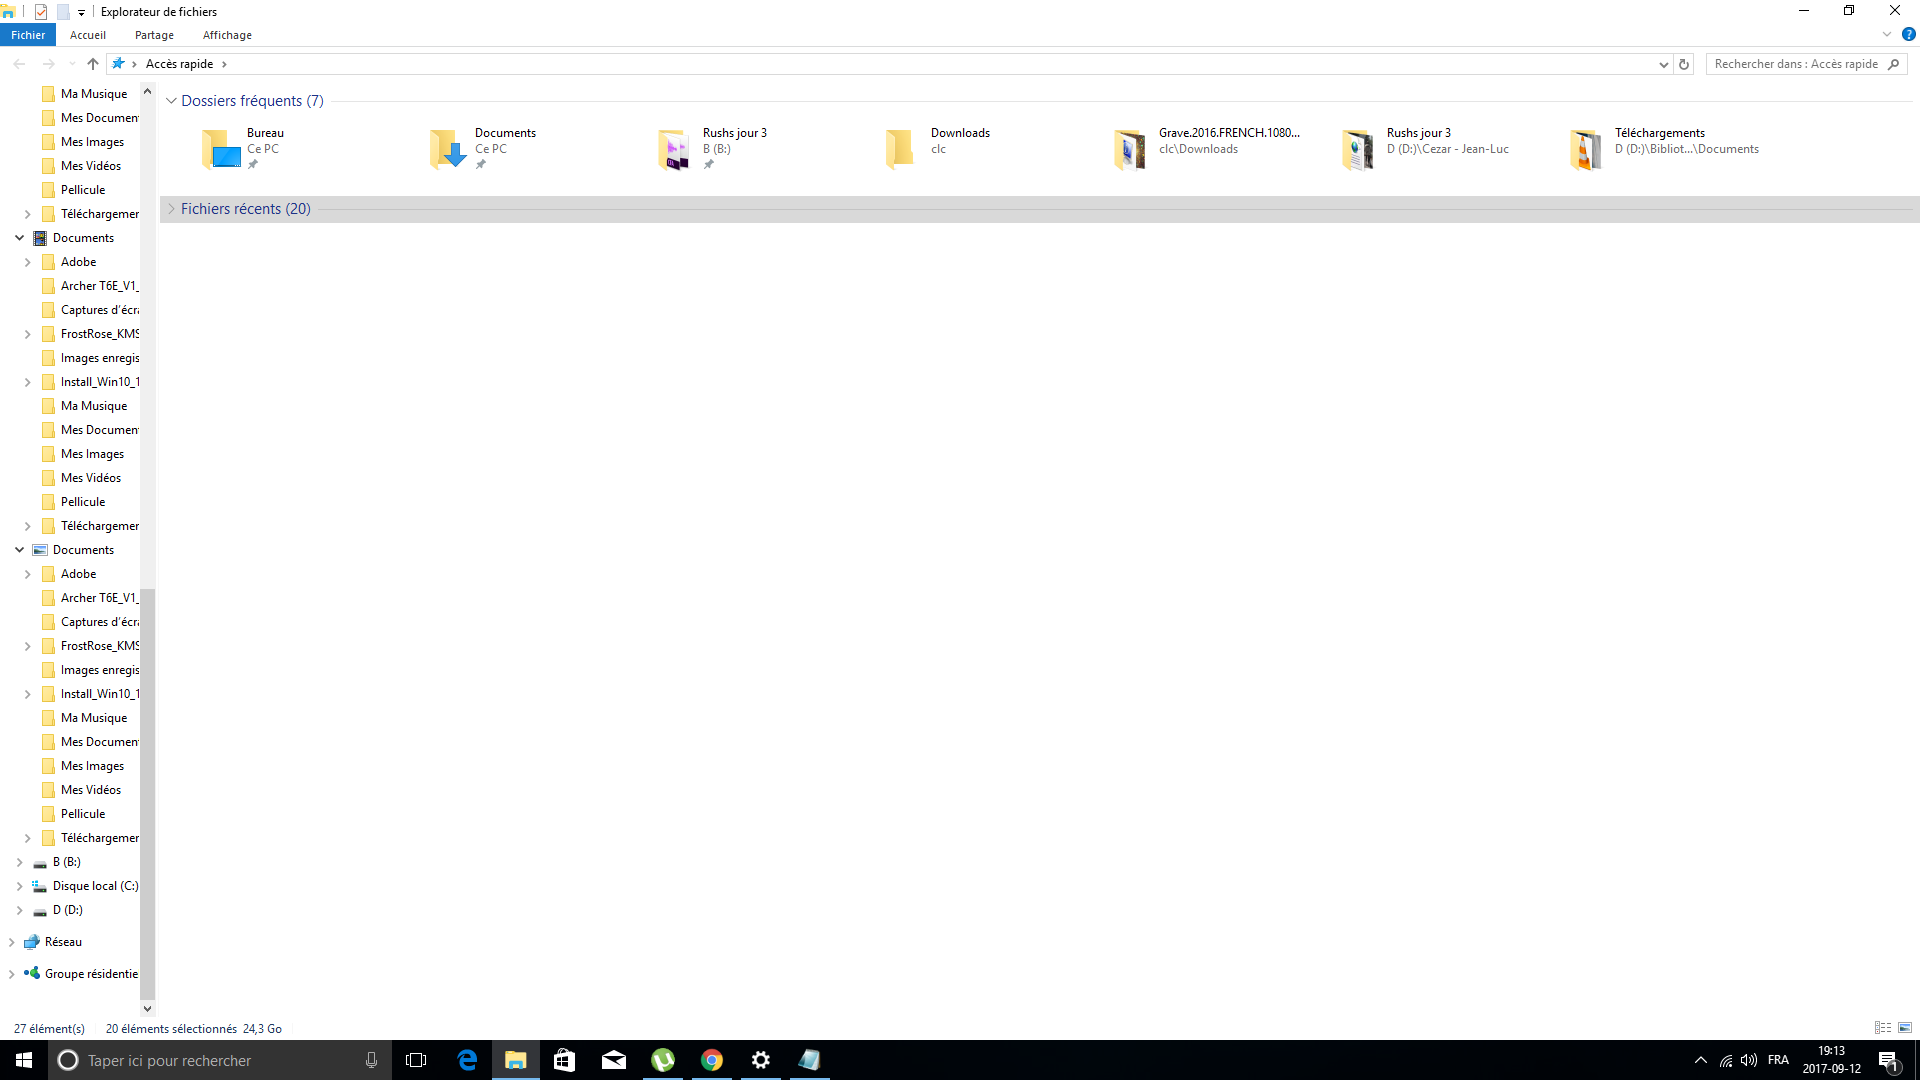Click the Up arrow navigation button
The width and height of the screenshot is (1920, 1080).
tap(93, 64)
